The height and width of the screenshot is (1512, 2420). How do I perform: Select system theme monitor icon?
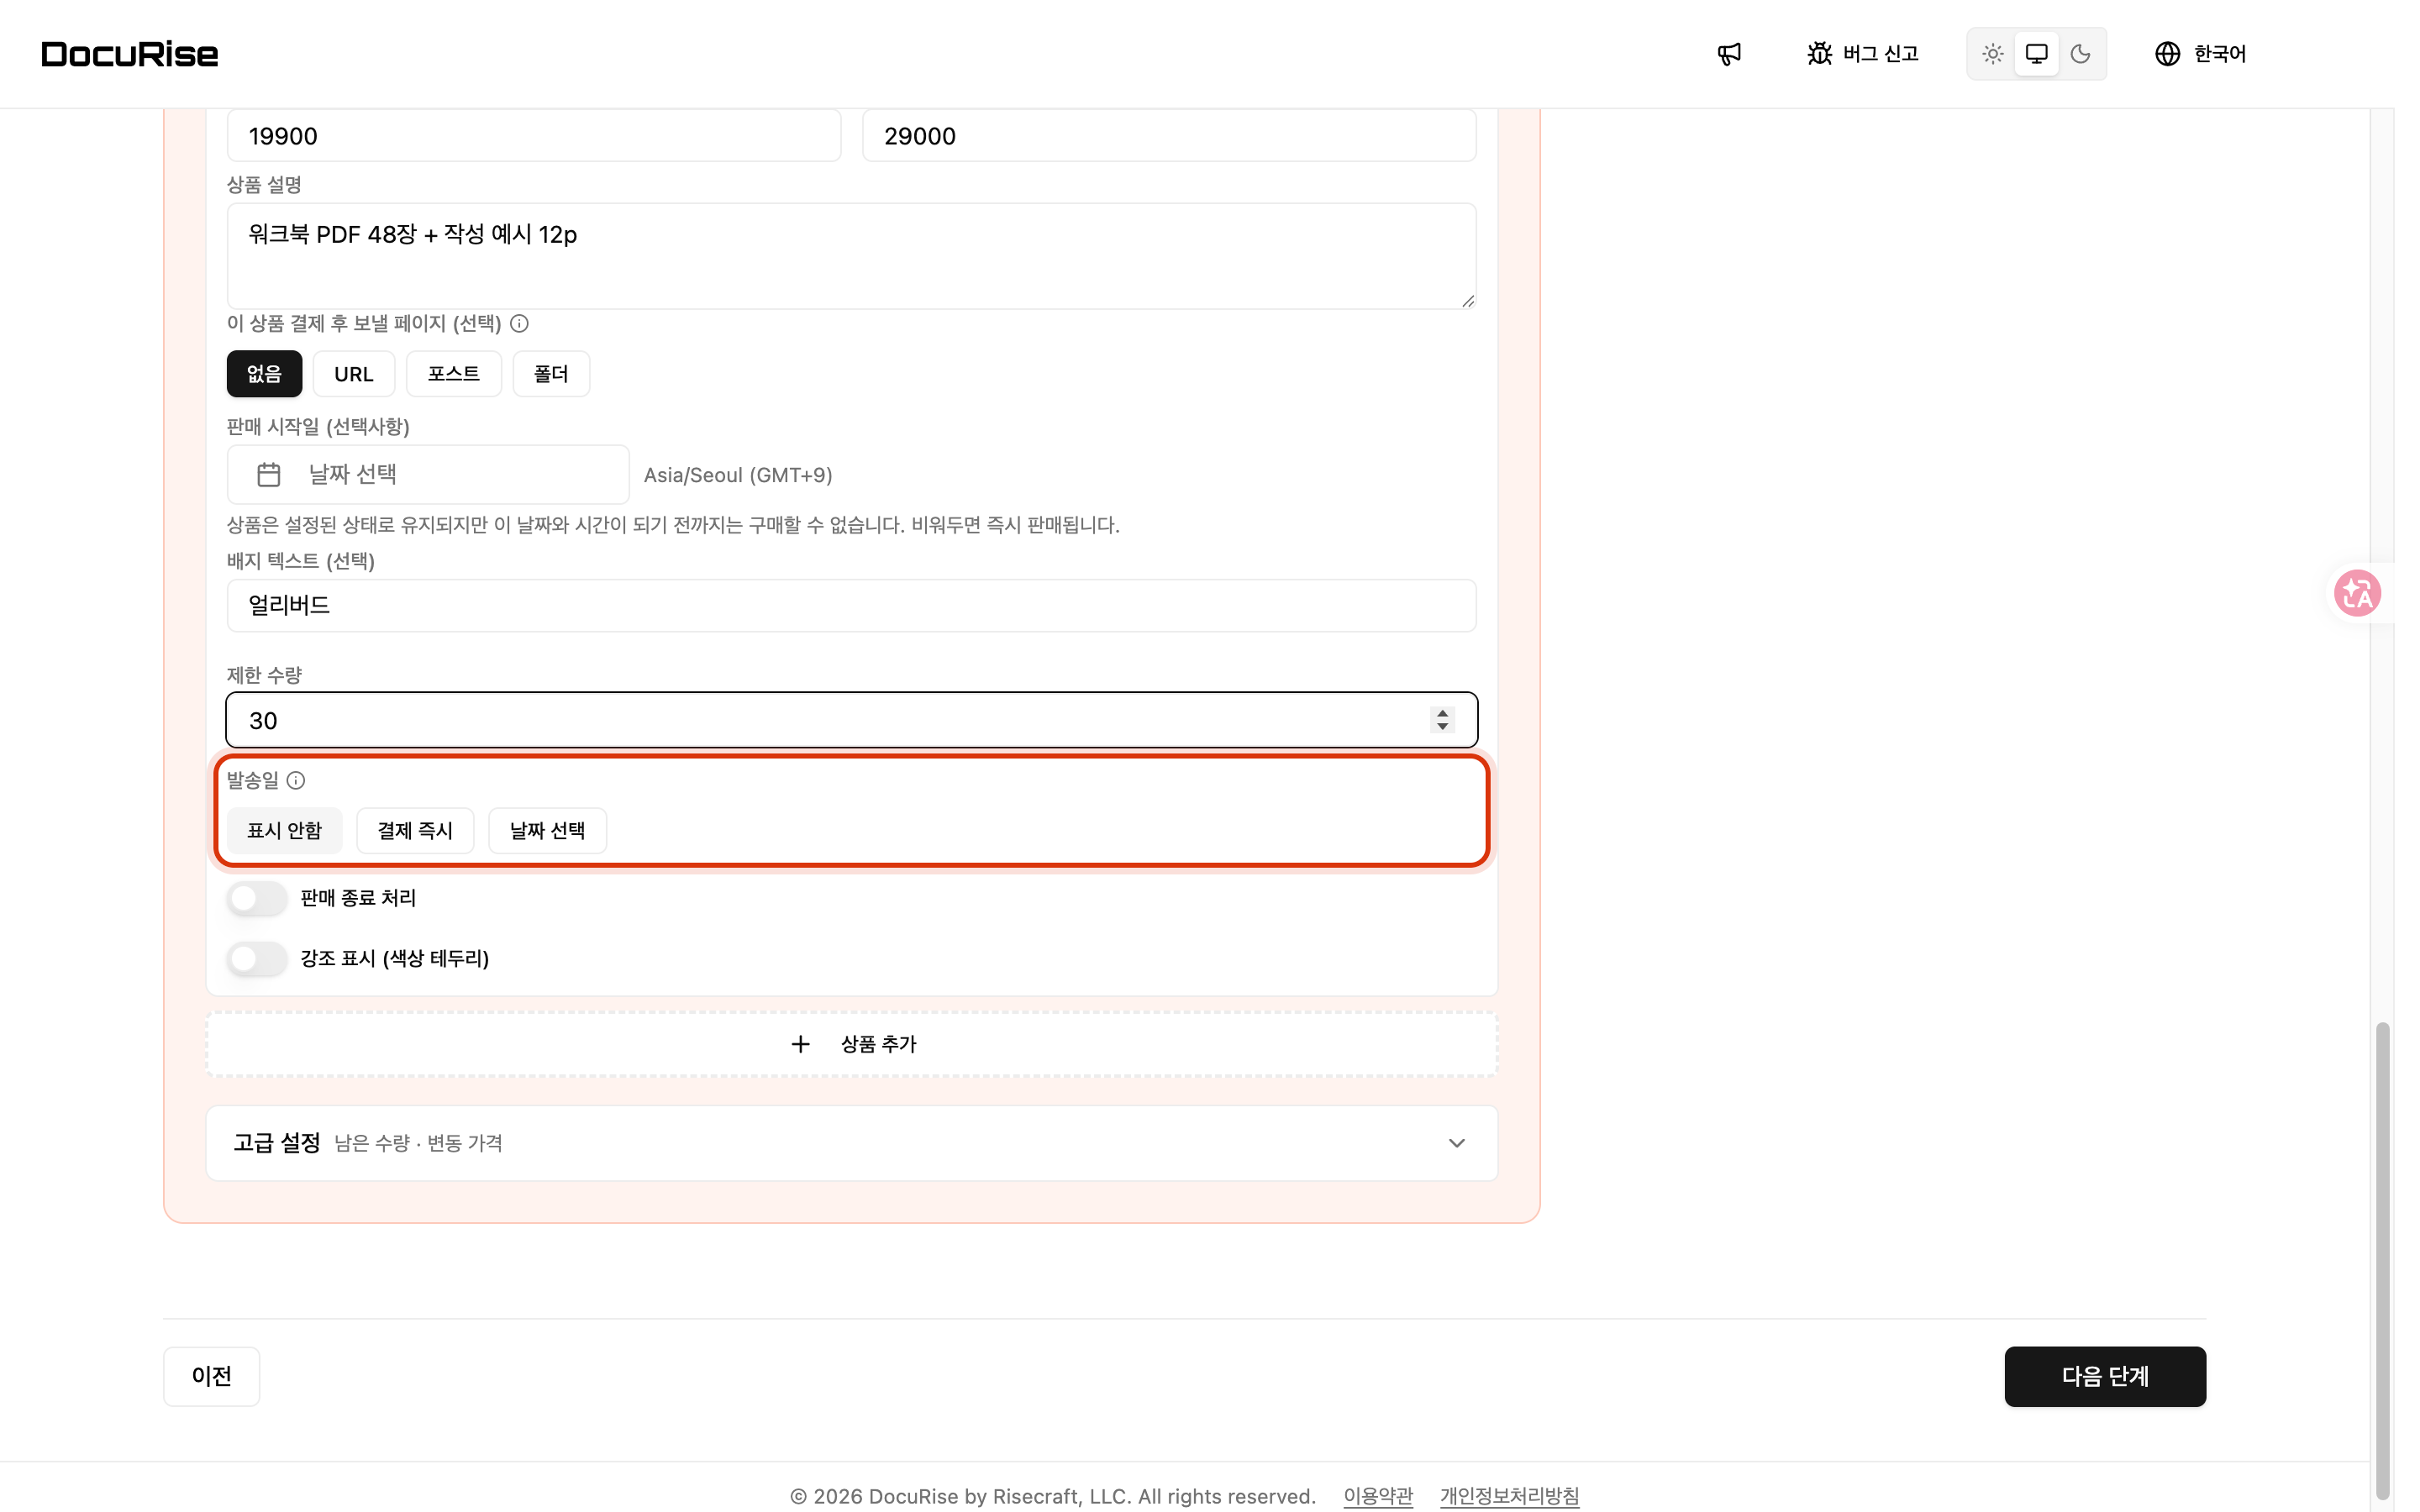[2036, 54]
